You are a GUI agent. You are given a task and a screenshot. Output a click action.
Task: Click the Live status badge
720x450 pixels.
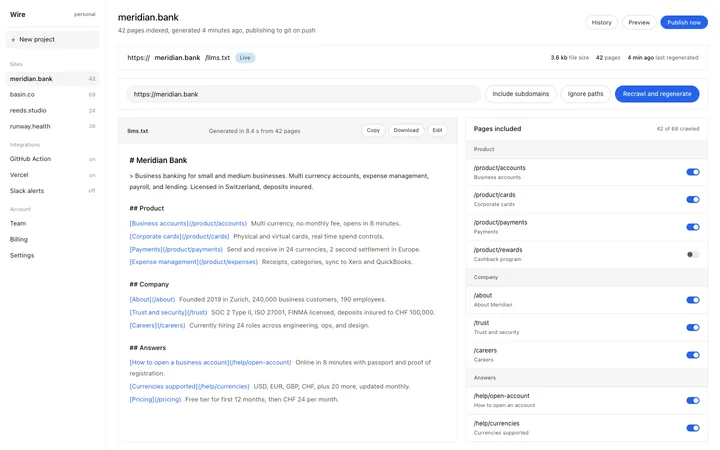pyautogui.click(x=245, y=58)
